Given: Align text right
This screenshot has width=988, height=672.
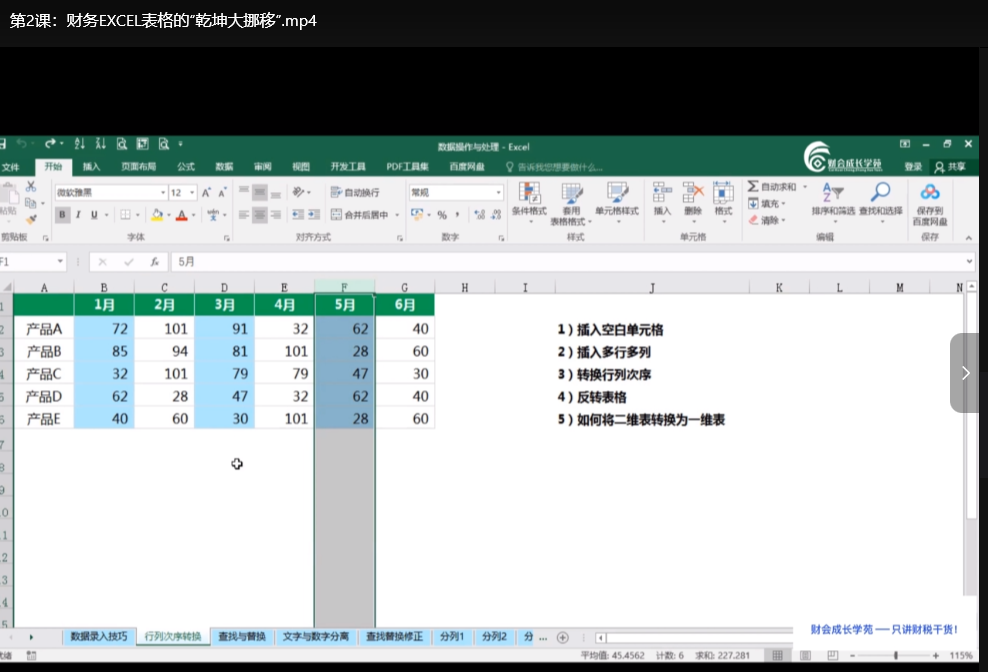Looking at the screenshot, I should [275, 215].
